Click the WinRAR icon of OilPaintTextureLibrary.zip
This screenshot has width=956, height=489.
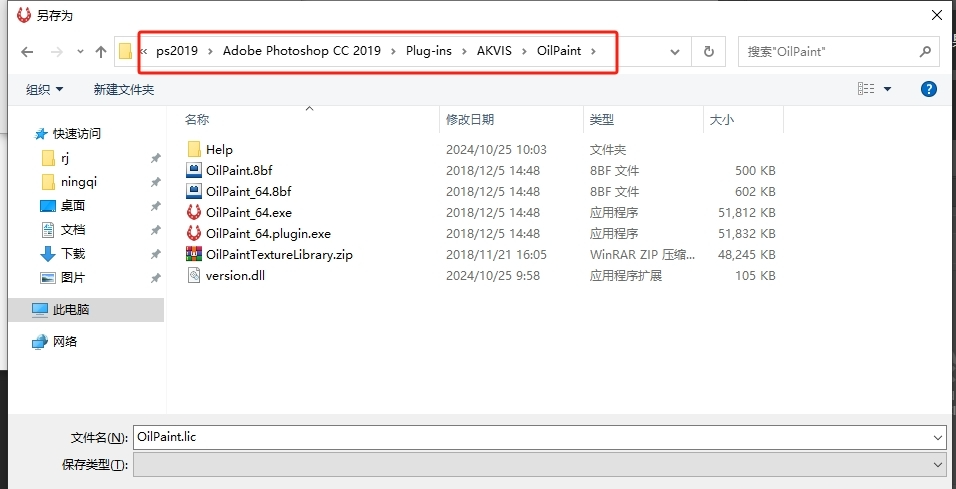coord(194,254)
